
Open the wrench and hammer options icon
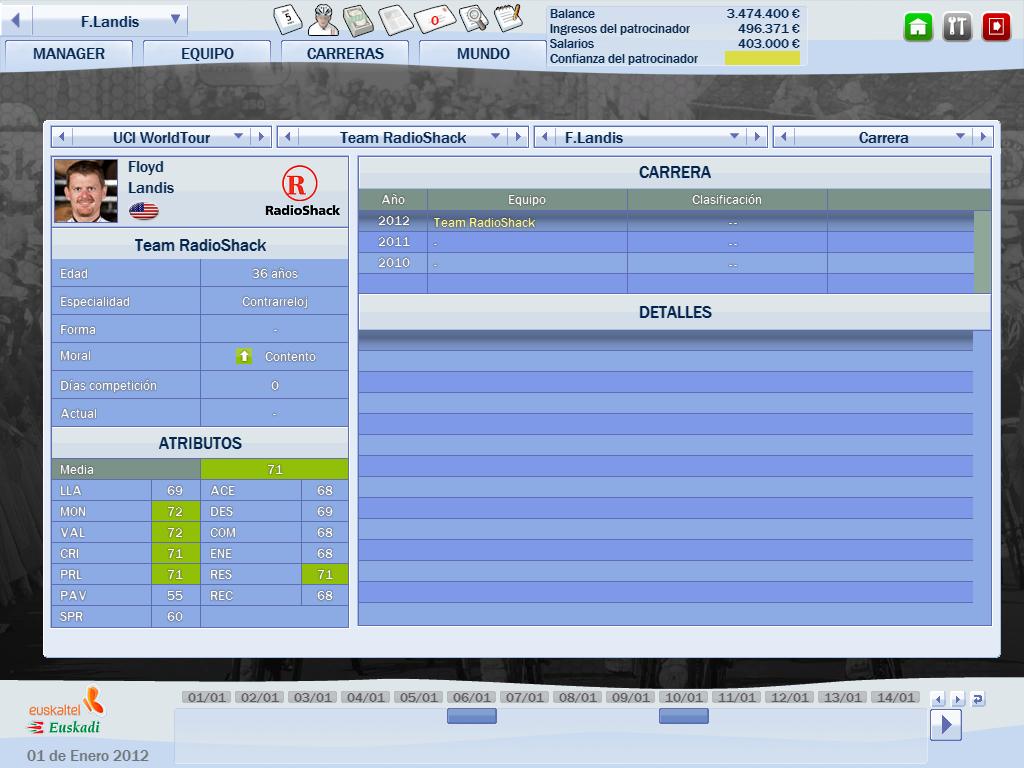pyautogui.click(x=957, y=27)
